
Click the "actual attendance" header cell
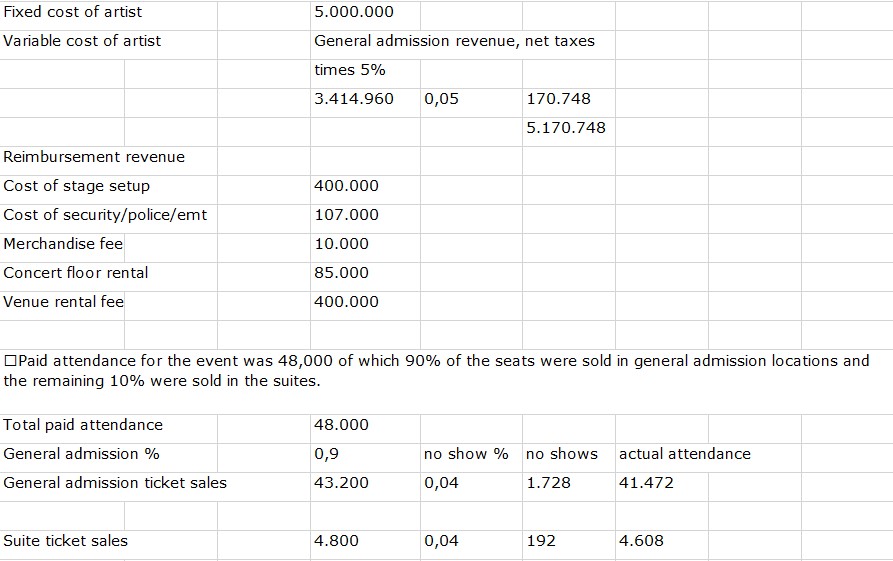point(685,454)
